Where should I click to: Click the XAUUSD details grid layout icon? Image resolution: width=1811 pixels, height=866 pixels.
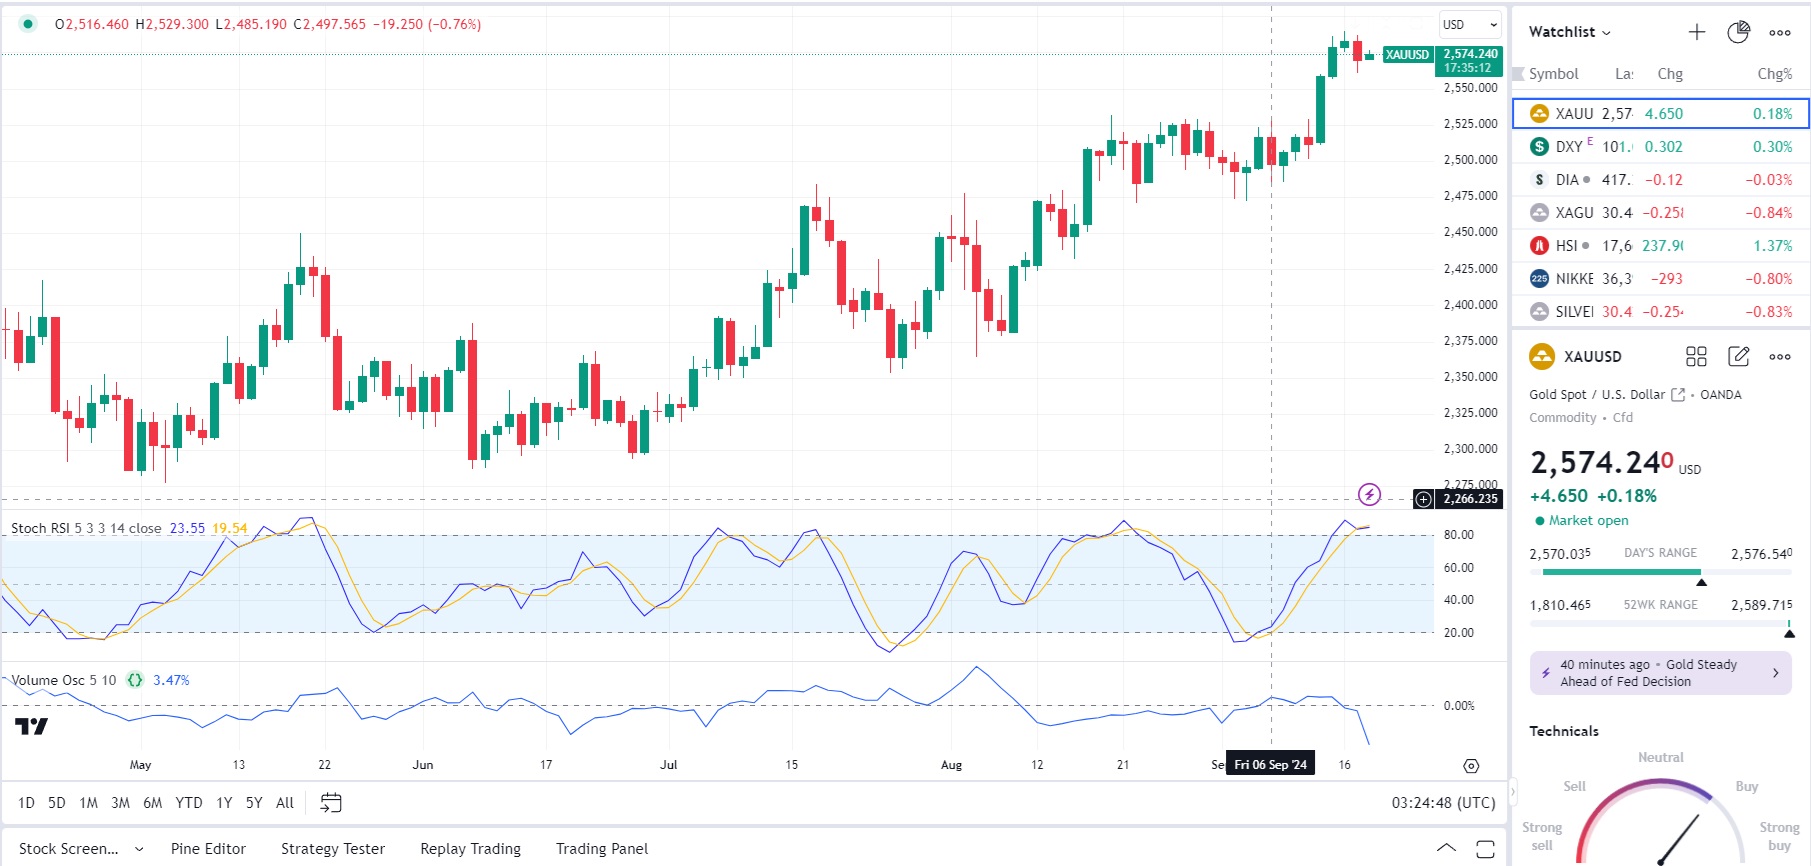click(1696, 357)
